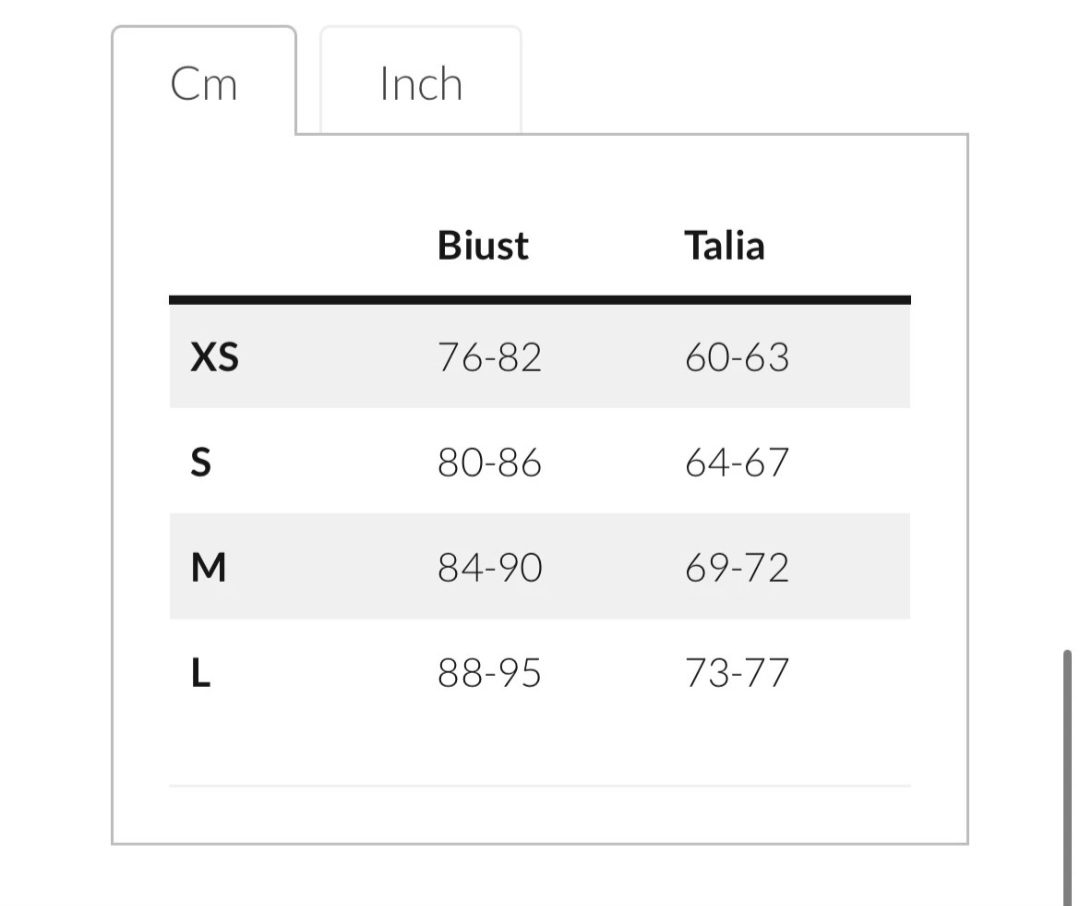Select the XS size label
This screenshot has height=906, width=1080.
(x=215, y=357)
